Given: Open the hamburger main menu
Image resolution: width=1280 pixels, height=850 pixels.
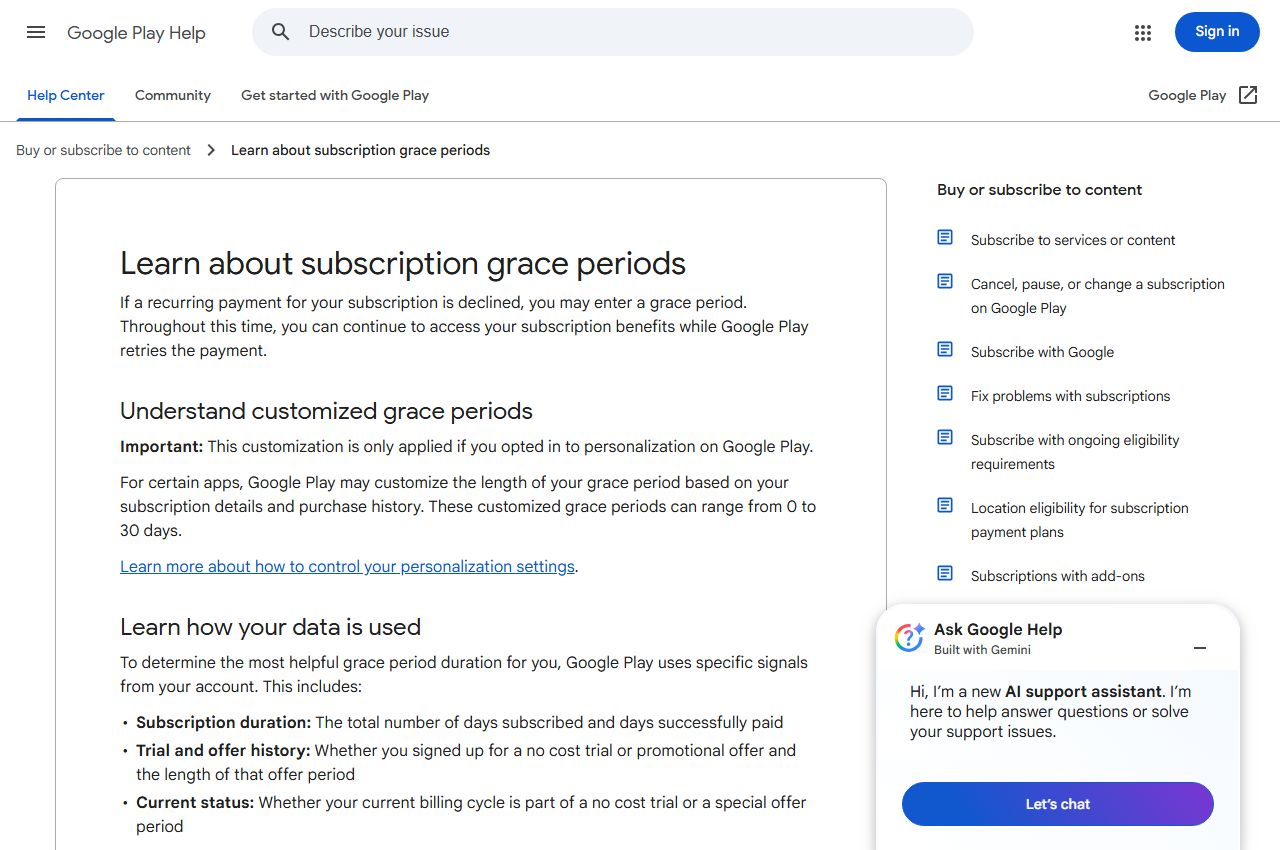Looking at the screenshot, I should [36, 32].
